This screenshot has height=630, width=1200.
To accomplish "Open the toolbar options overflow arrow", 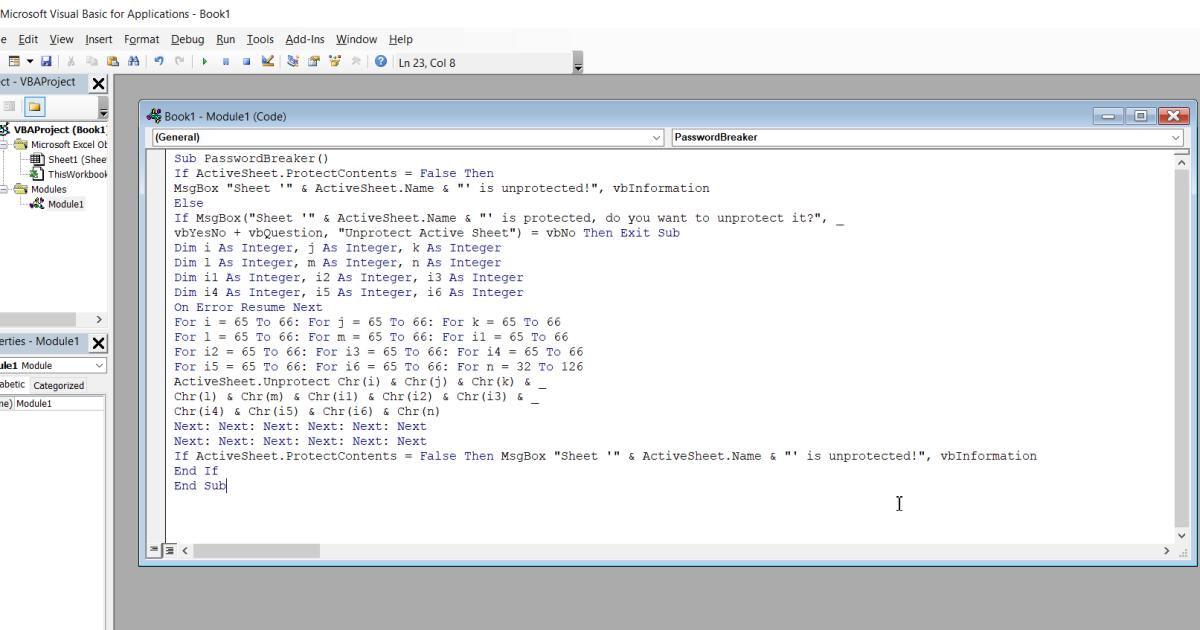I will click(x=577, y=63).
